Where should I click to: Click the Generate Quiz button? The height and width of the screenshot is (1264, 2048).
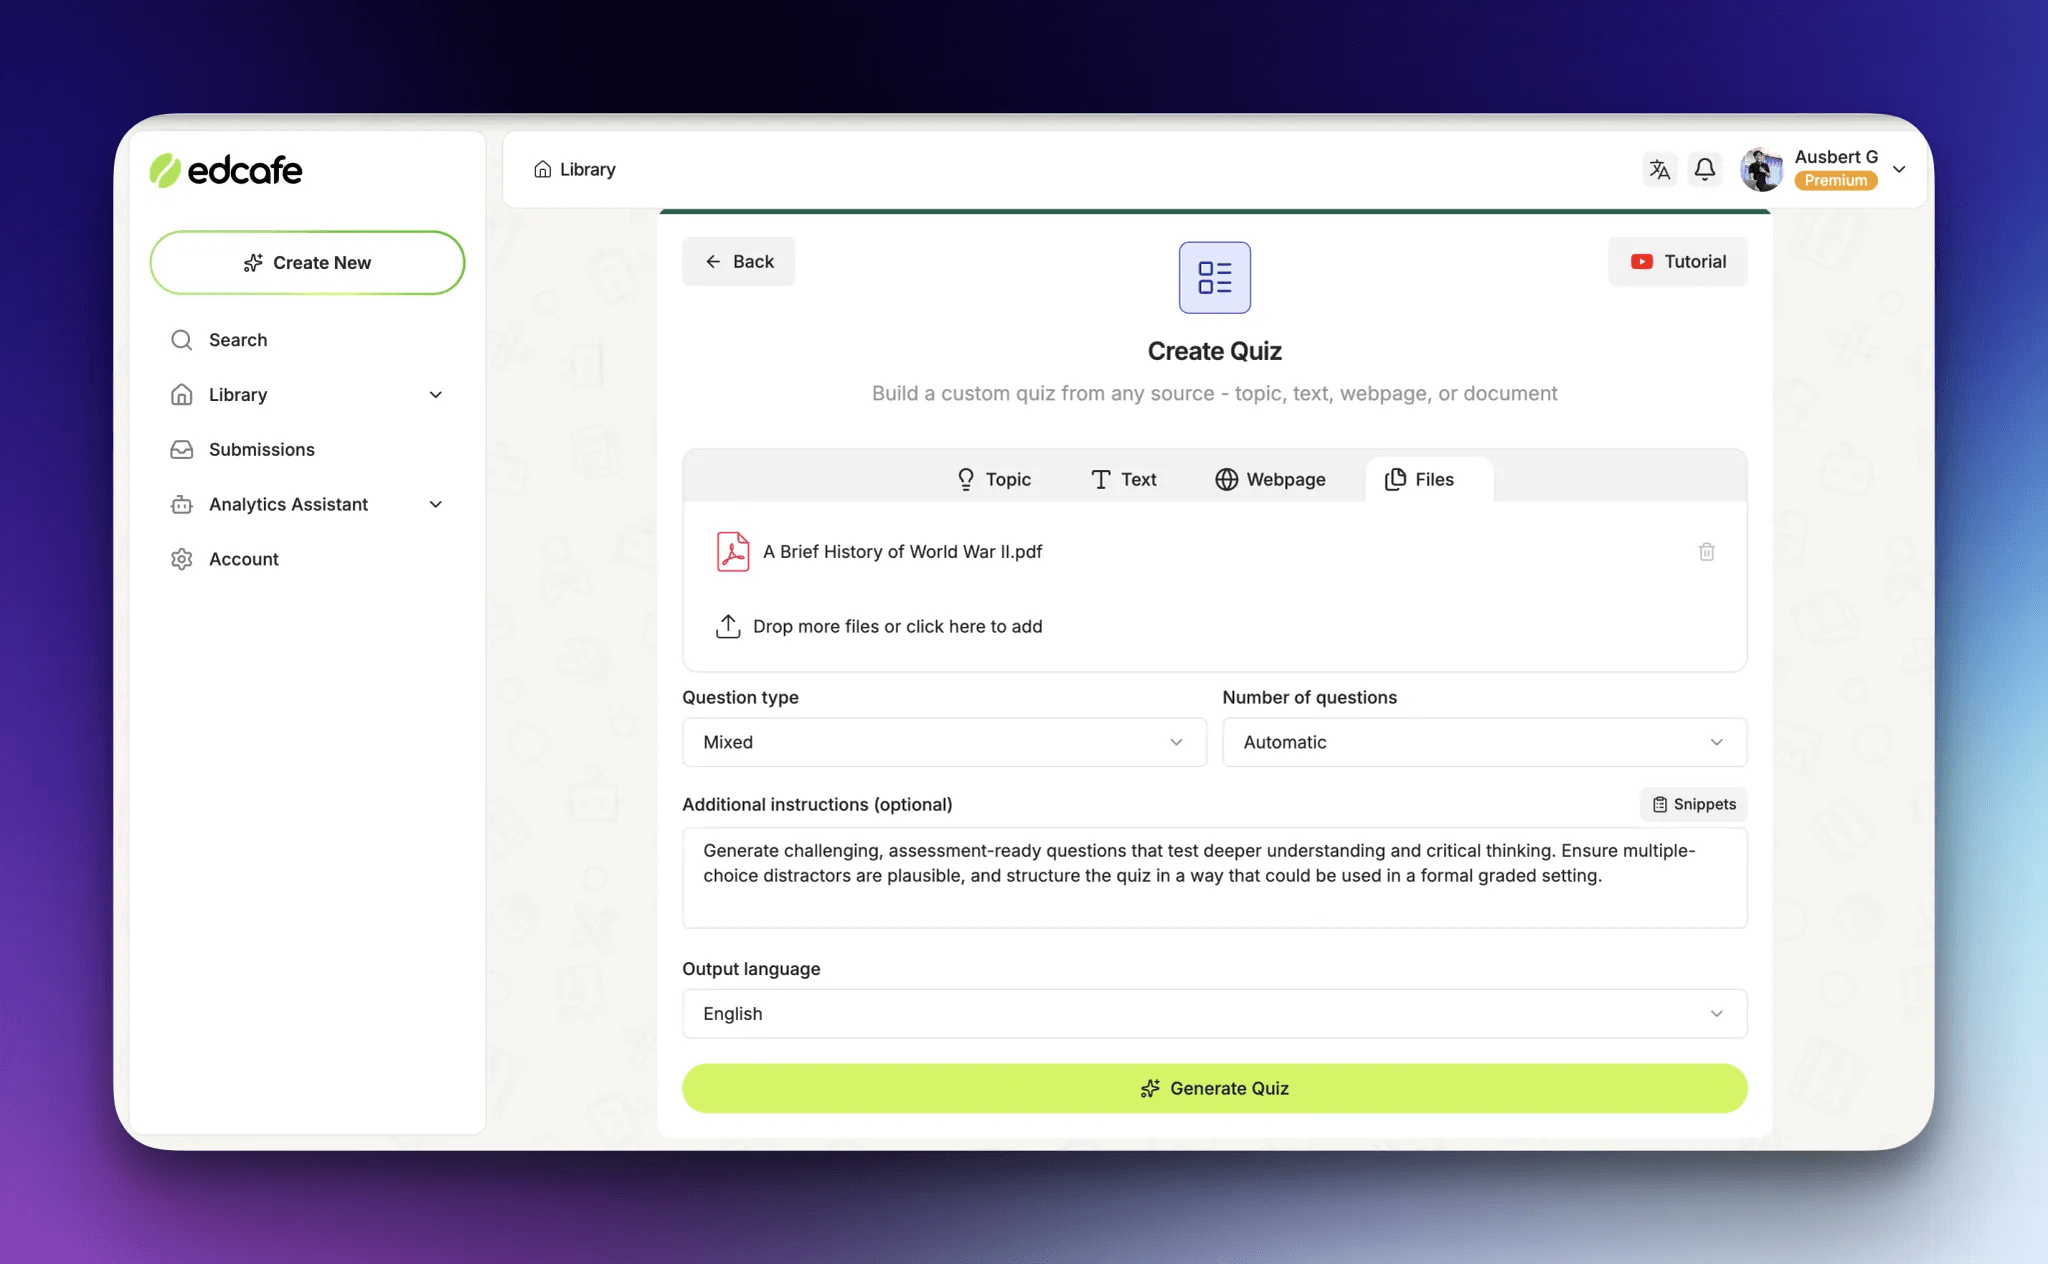[x=1214, y=1089]
